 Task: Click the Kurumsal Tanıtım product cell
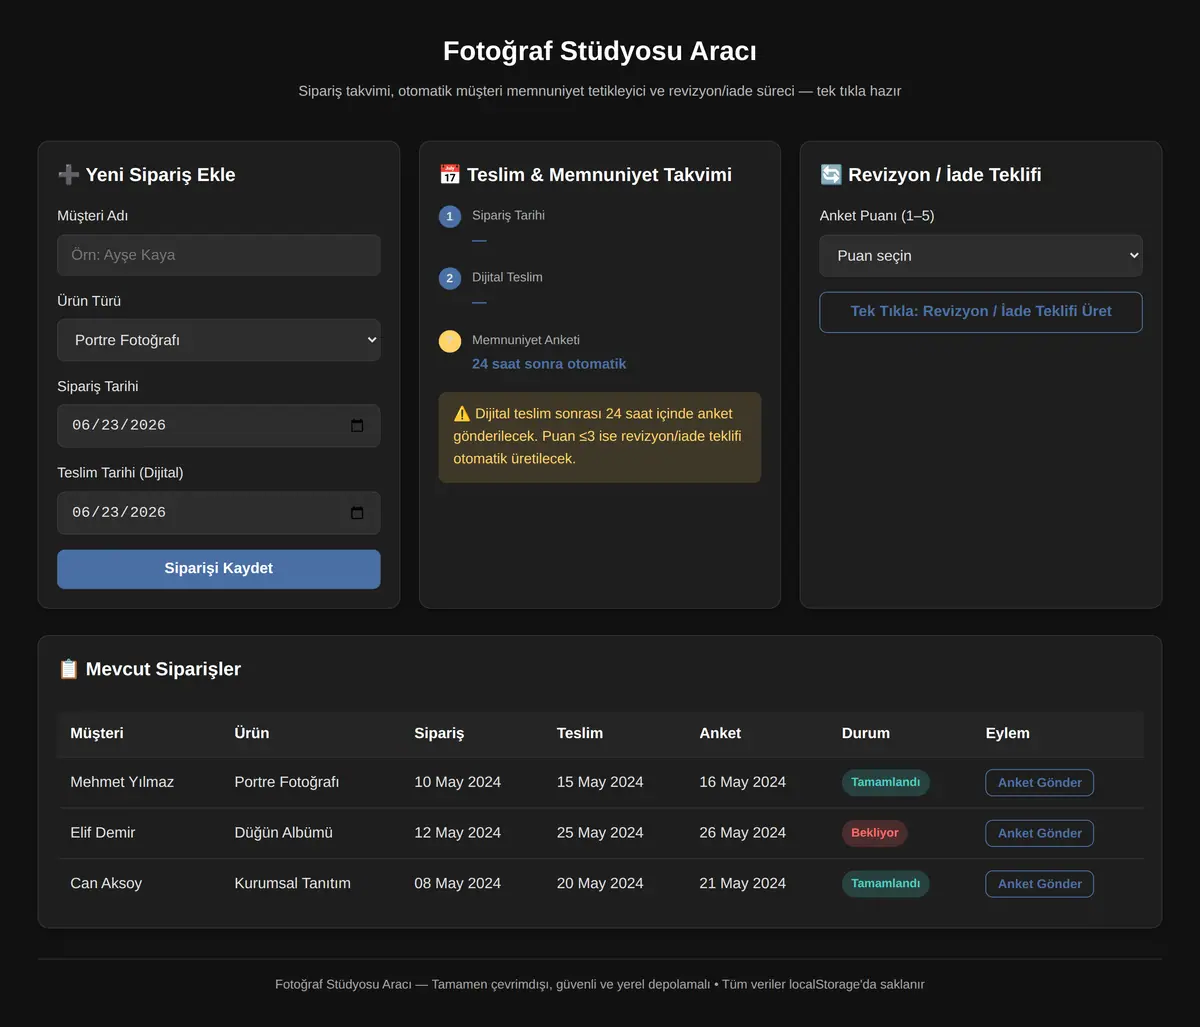click(293, 884)
